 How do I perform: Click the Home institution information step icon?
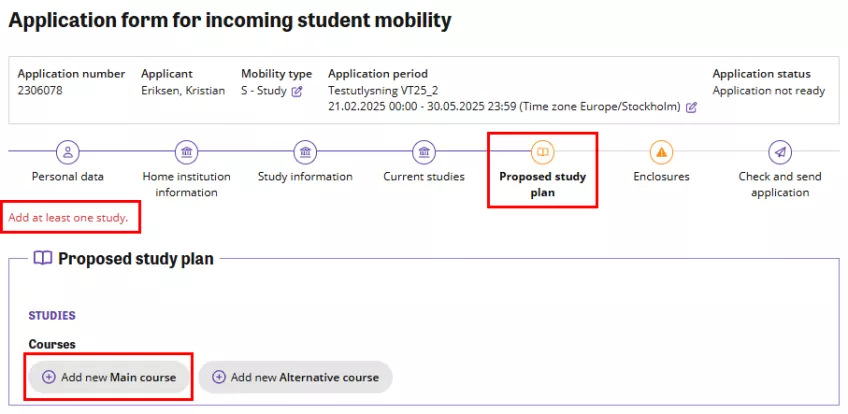click(186, 152)
